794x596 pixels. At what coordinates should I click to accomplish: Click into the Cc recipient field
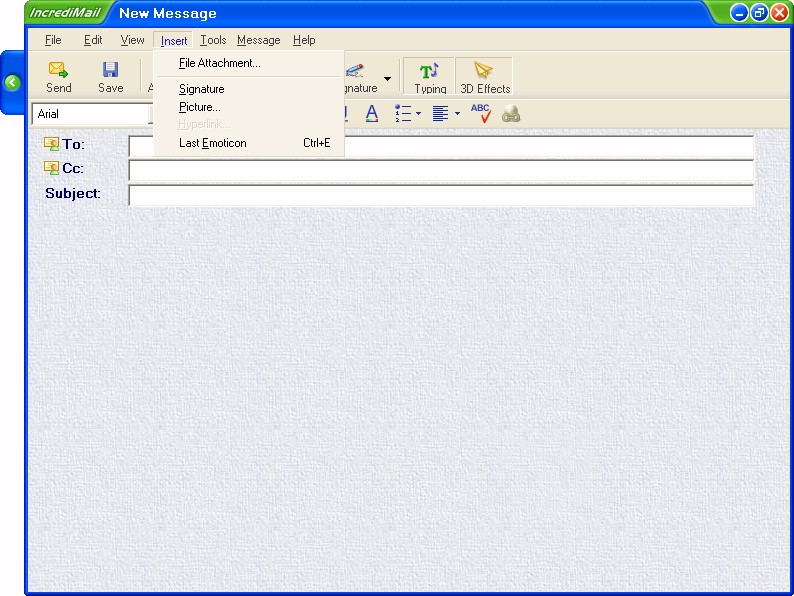(441, 171)
